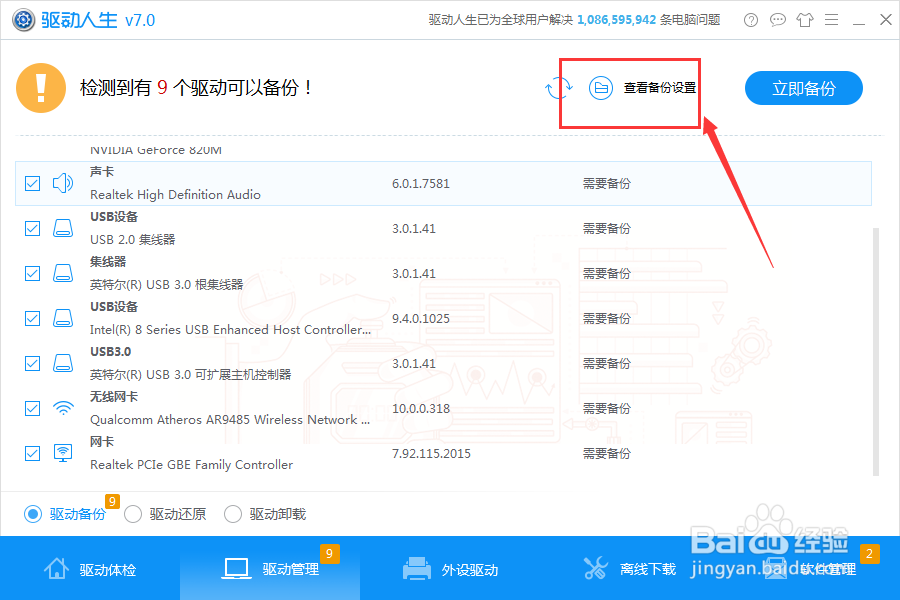Click the Intel 8 Series USB device icon

[63, 318]
